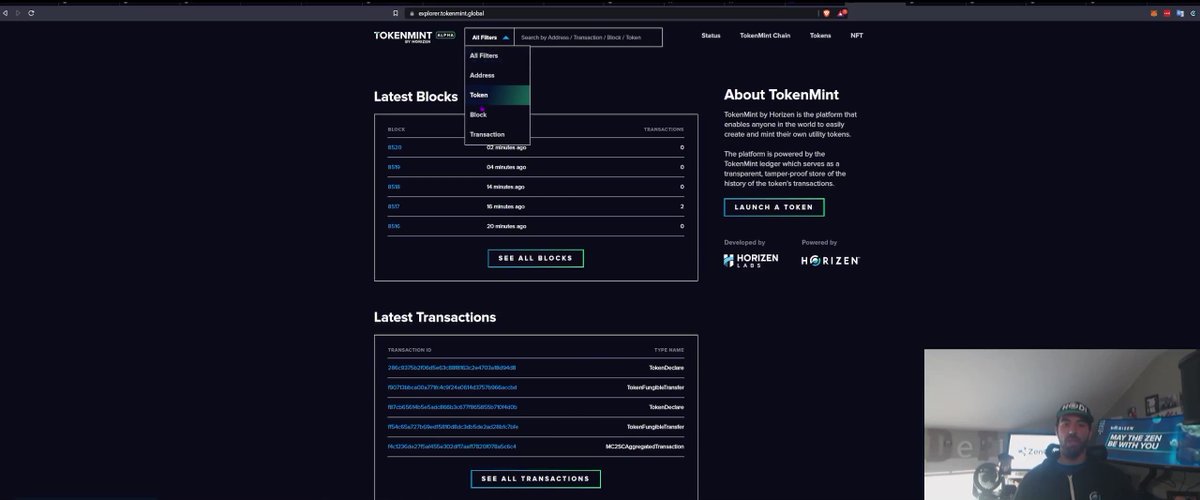Open the Status nav link

[x=711, y=35]
